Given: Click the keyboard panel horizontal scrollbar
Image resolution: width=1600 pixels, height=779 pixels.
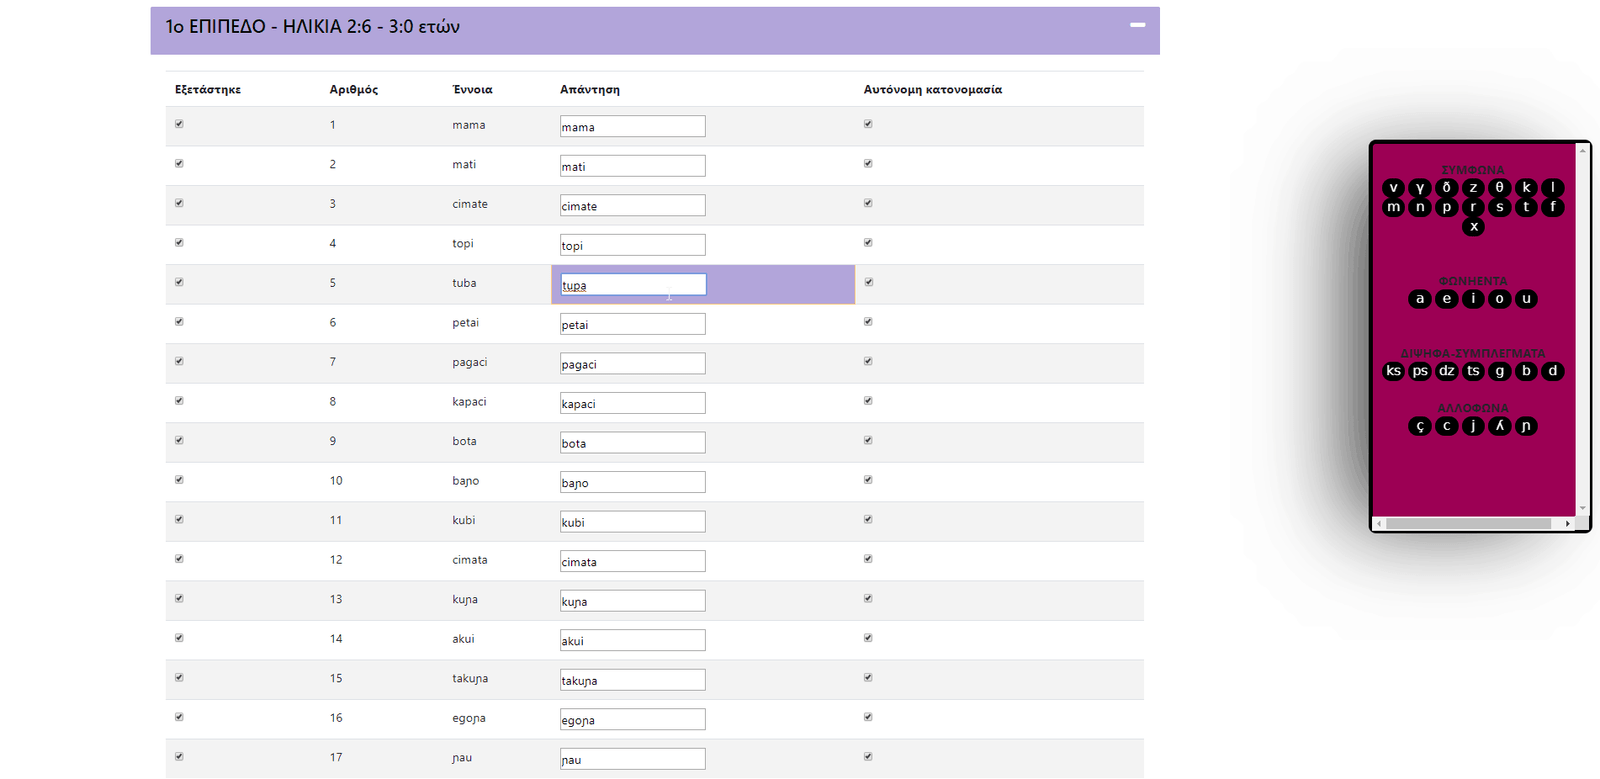Looking at the screenshot, I should tap(1468, 523).
